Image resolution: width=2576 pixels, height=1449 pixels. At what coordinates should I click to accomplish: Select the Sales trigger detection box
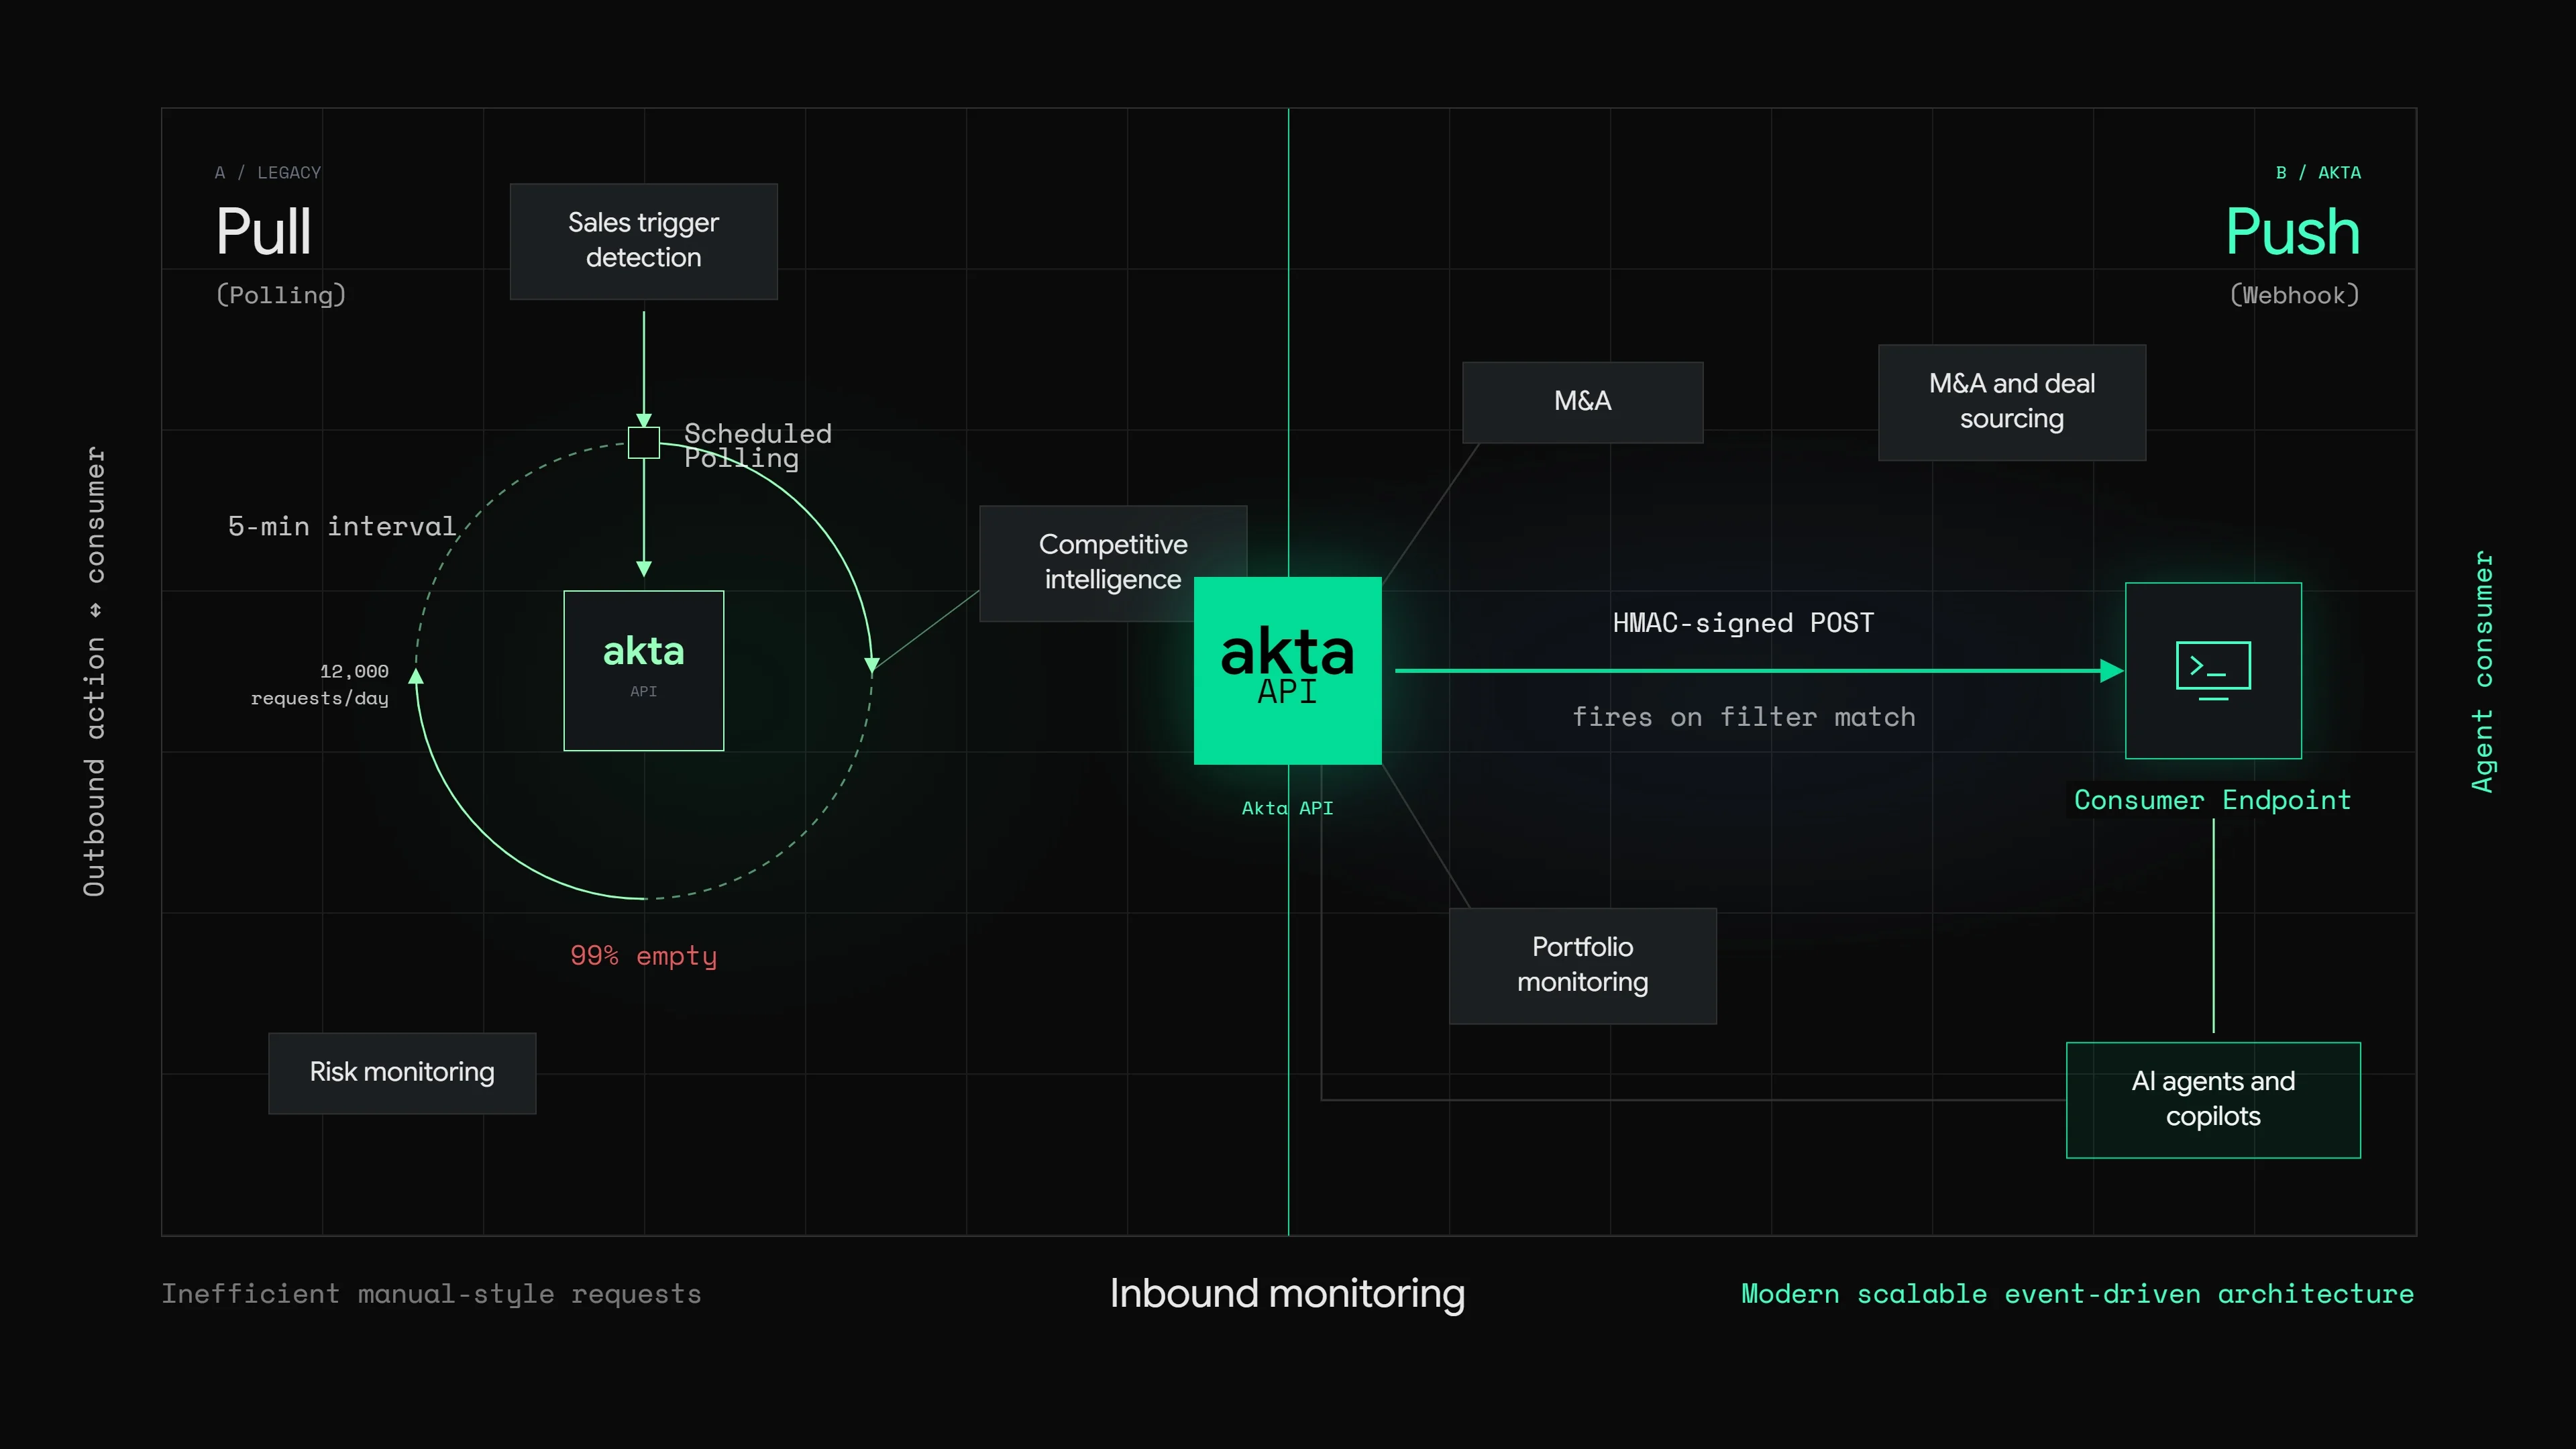pos(644,241)
